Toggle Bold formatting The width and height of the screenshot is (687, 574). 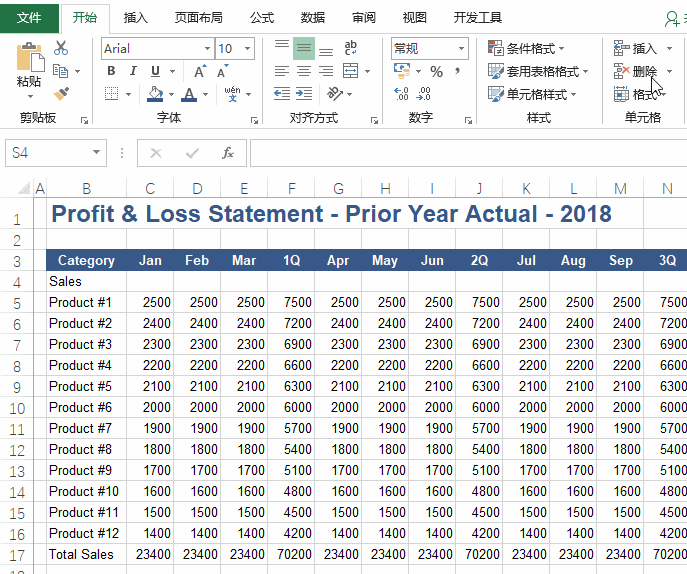pyautogui.click(x=111, y=71)
